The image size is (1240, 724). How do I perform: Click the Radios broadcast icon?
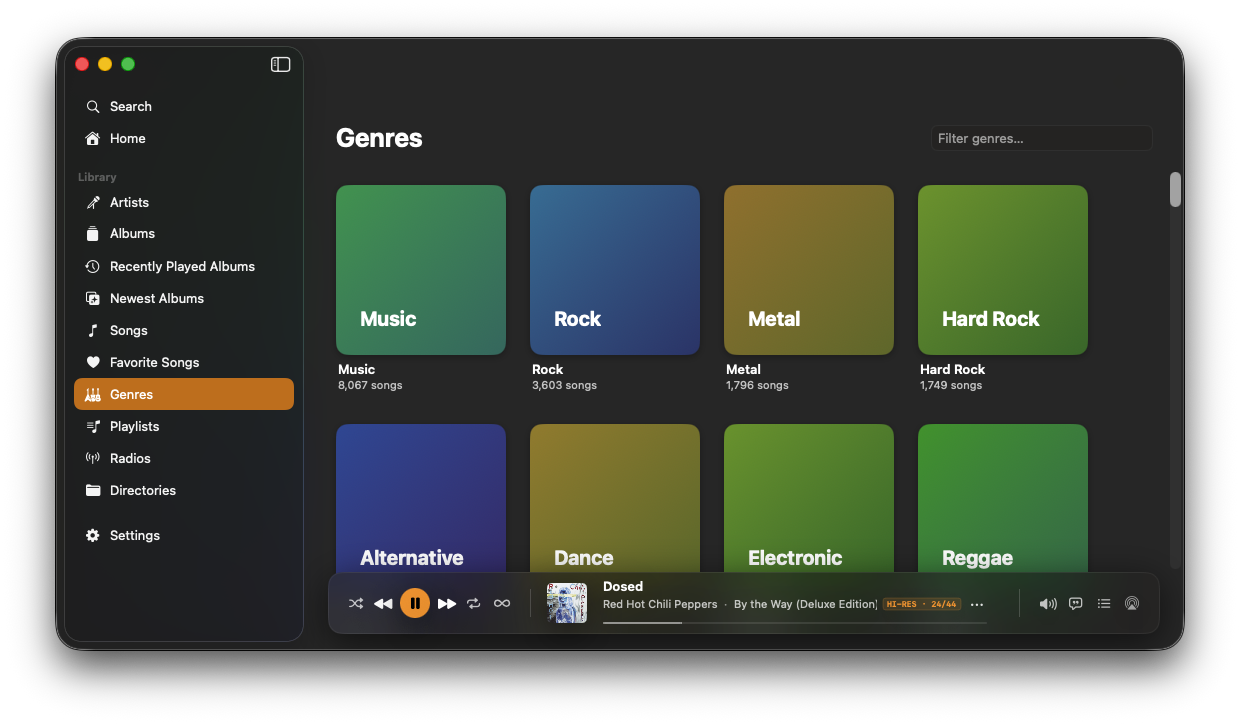coord(91,458)
